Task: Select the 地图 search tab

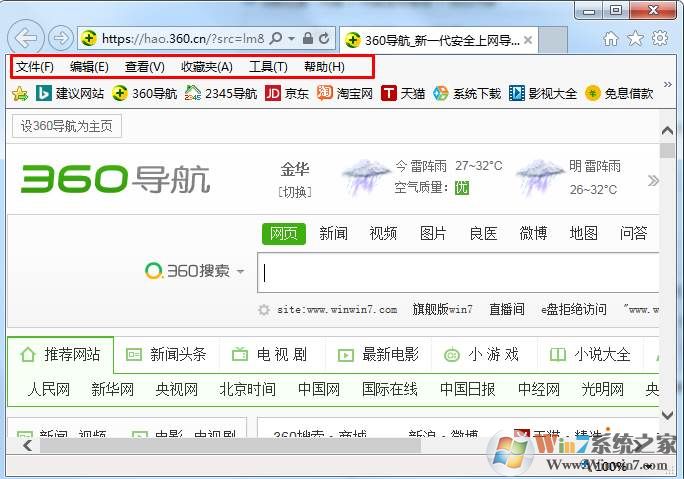Action: coord(584,233)
